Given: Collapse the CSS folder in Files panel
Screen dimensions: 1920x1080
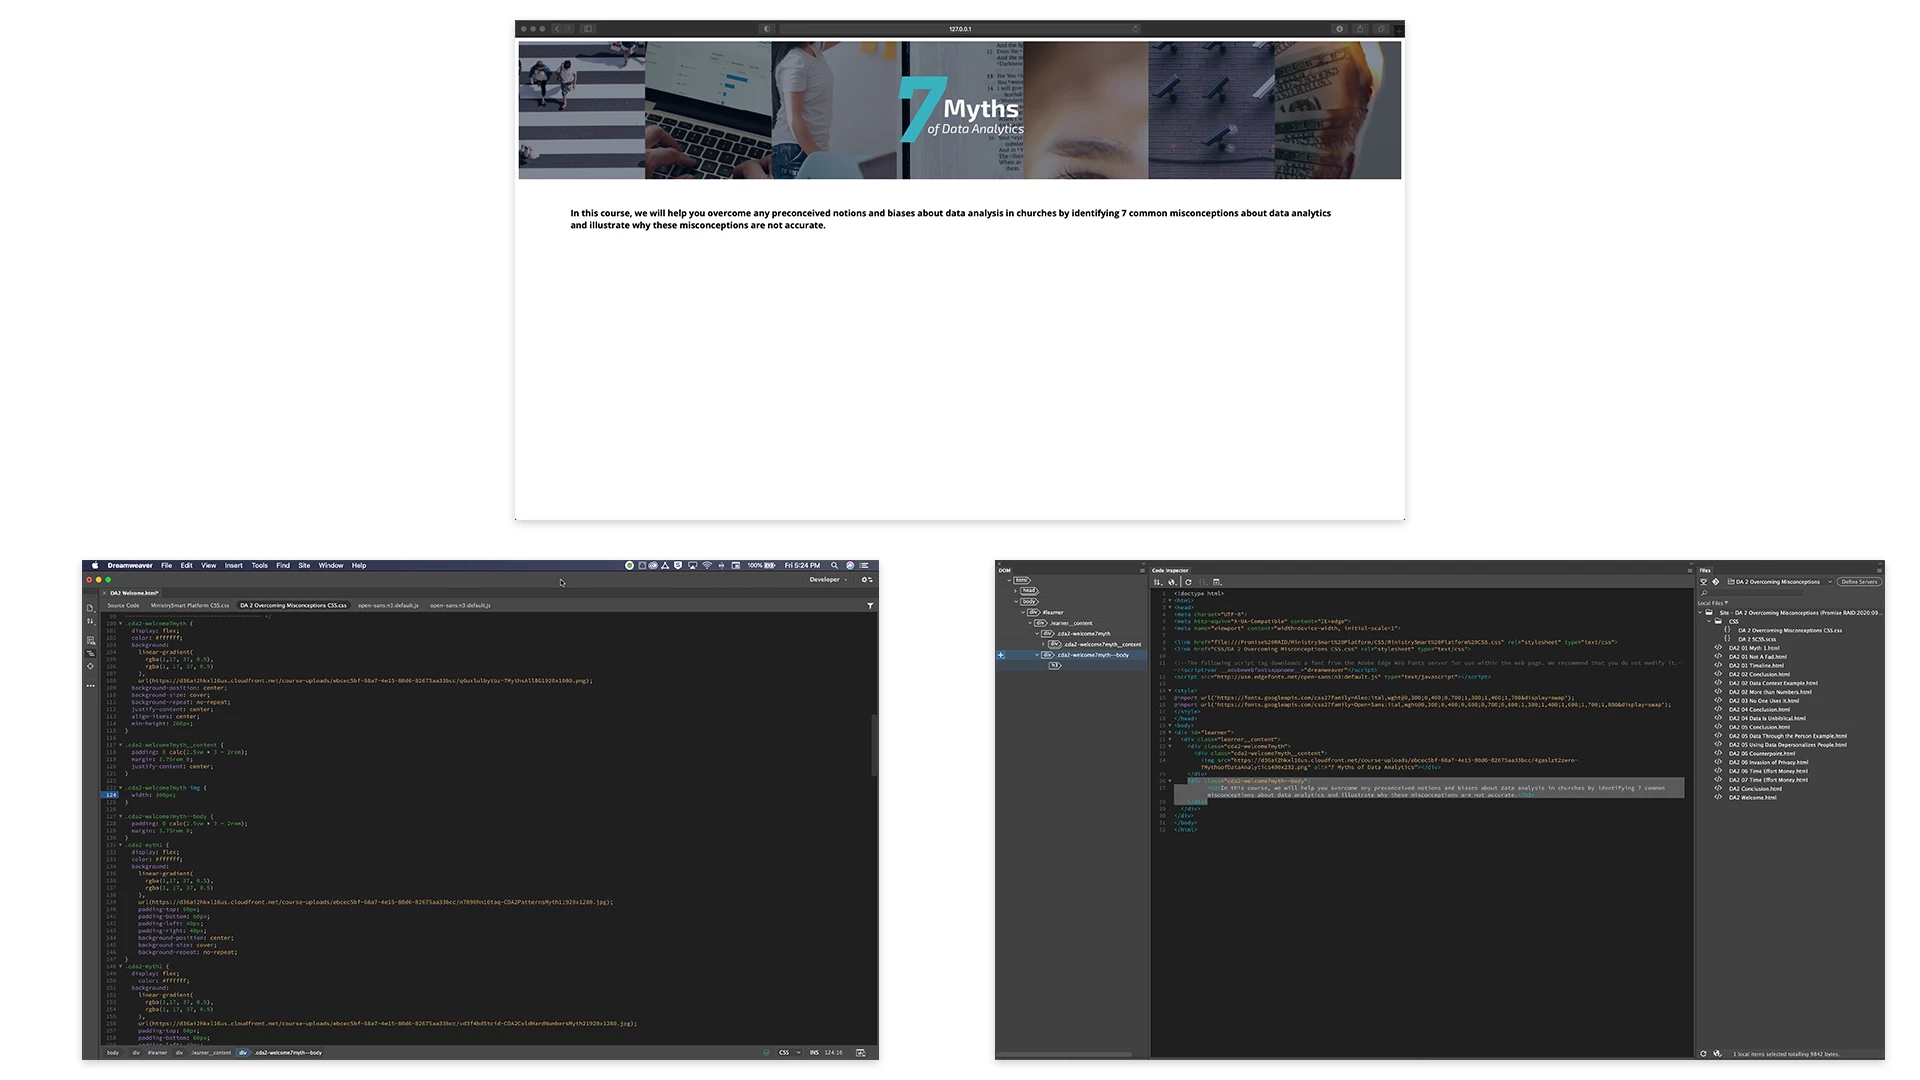Looking at the screenshot, I should point(1709,622).
